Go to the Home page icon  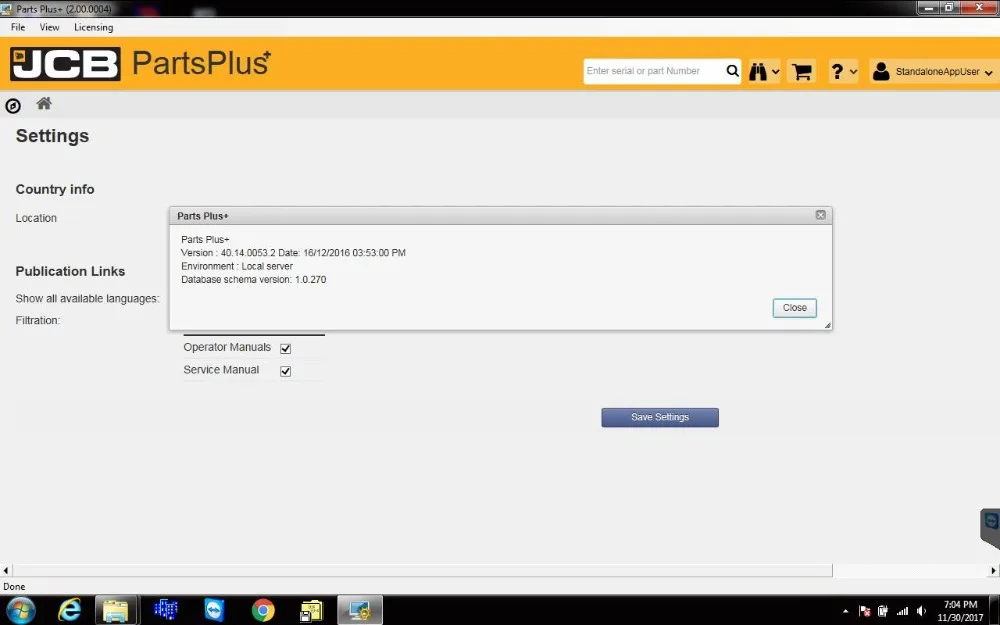(x=43, y=103)
